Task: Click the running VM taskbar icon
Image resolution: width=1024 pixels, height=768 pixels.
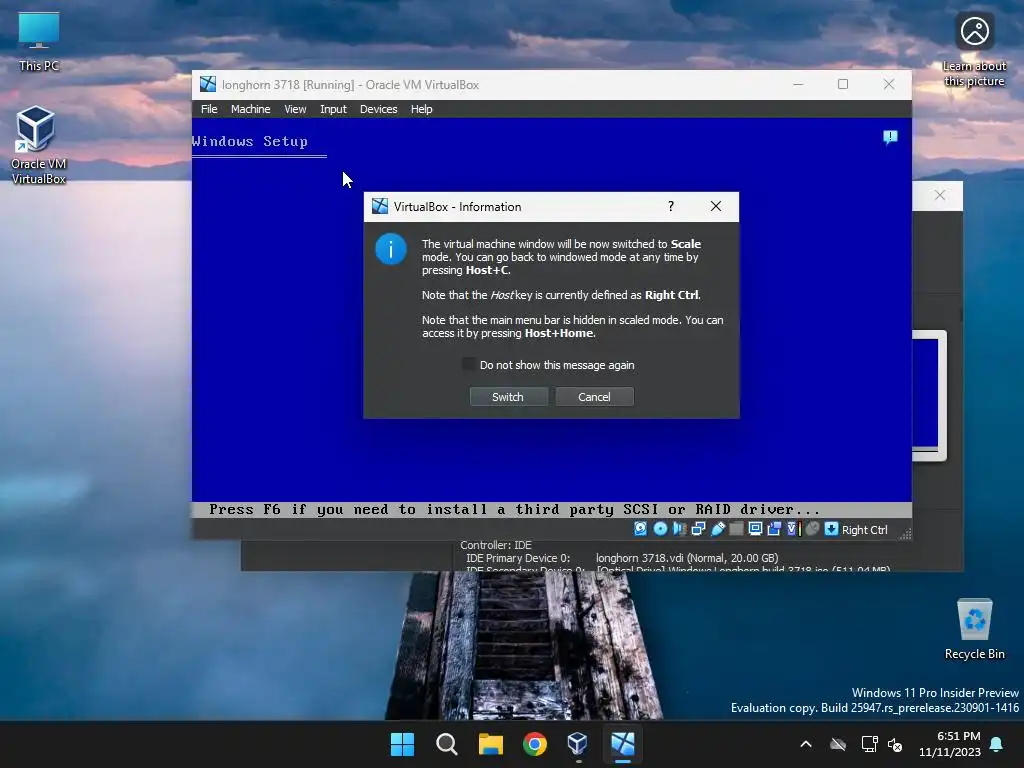Action: tap(622, 744)
